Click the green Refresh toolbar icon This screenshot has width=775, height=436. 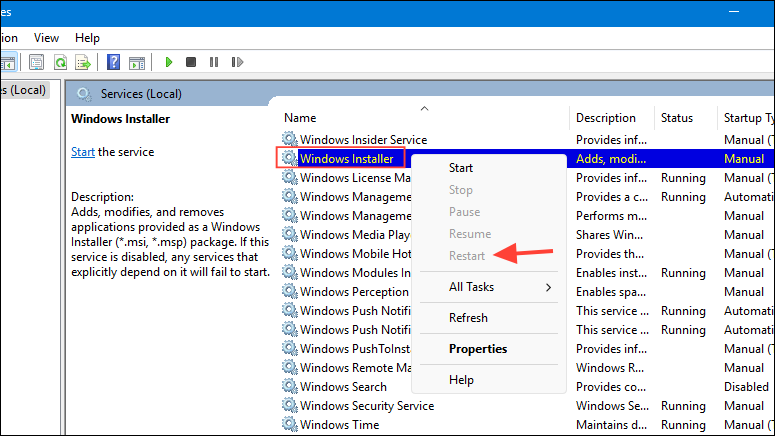point(60,62)
